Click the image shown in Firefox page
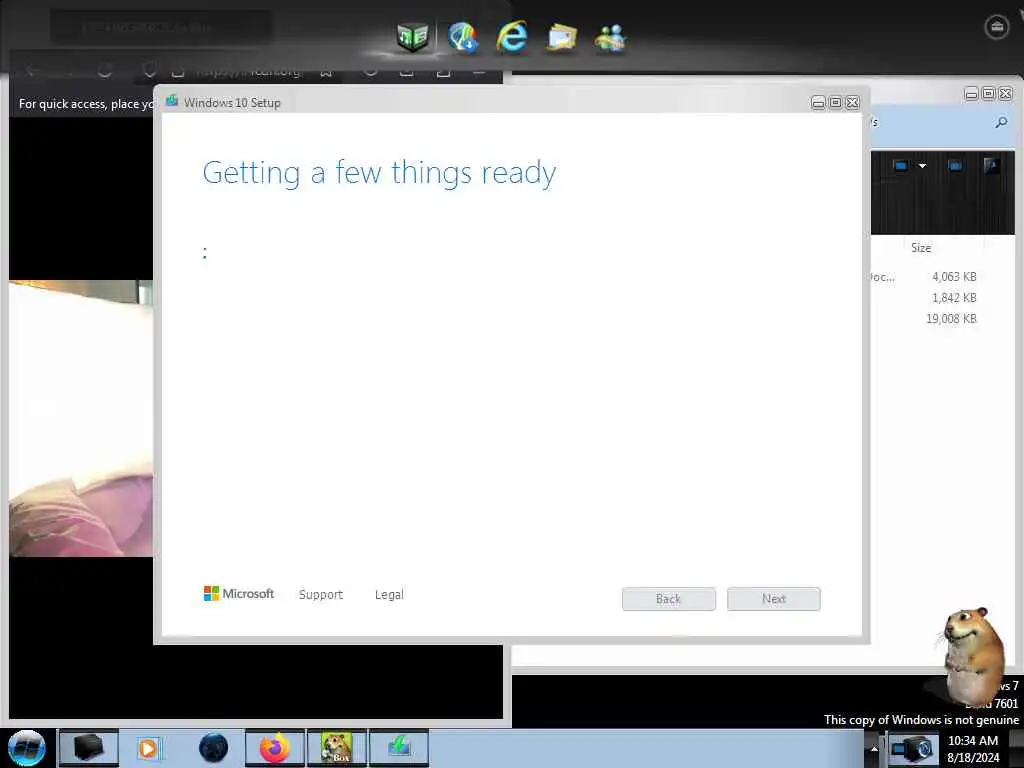 81,418
